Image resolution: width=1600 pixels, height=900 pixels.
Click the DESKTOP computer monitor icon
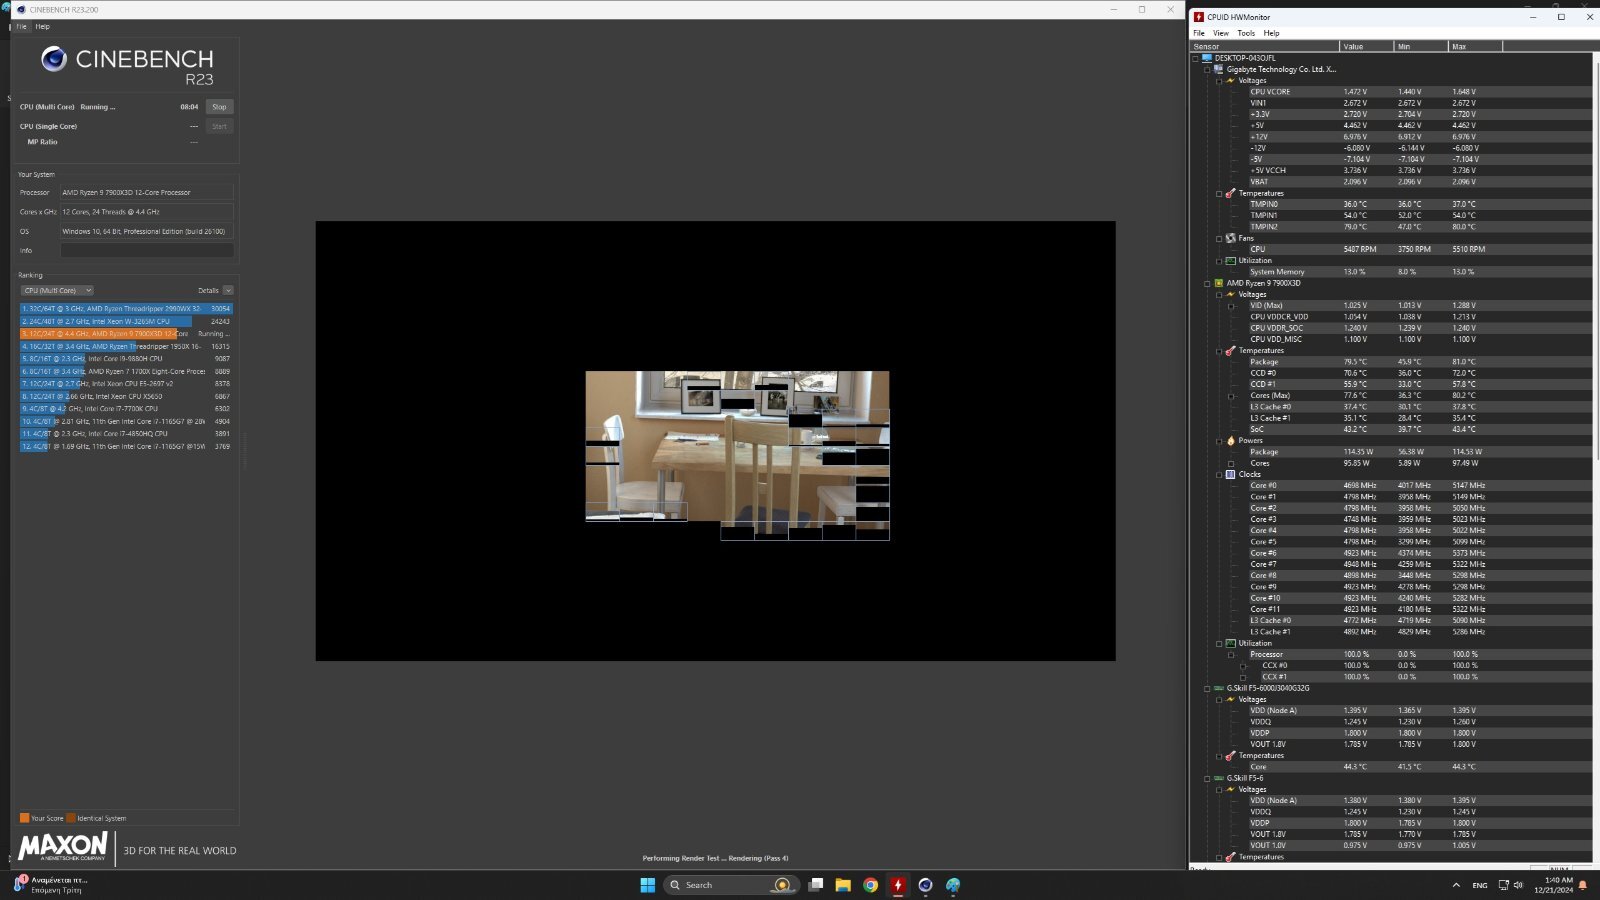1207,58
